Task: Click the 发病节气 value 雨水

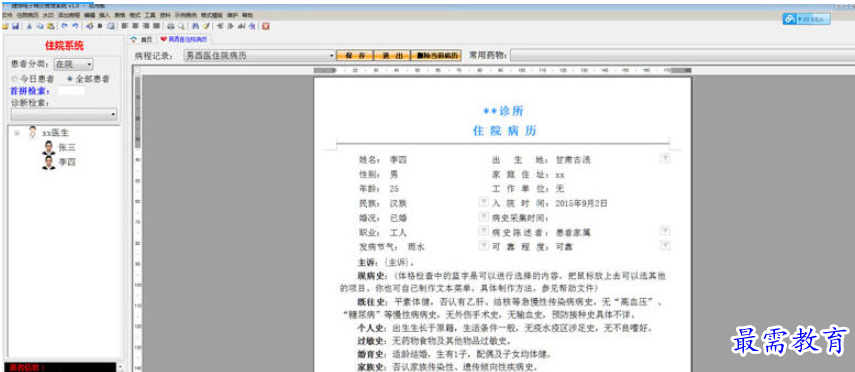Action: [416, 247]
